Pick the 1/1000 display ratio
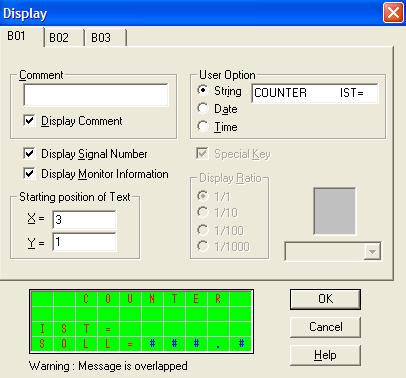Image resolution: width=406 pixels, height=378 pixels. point(203,246)
